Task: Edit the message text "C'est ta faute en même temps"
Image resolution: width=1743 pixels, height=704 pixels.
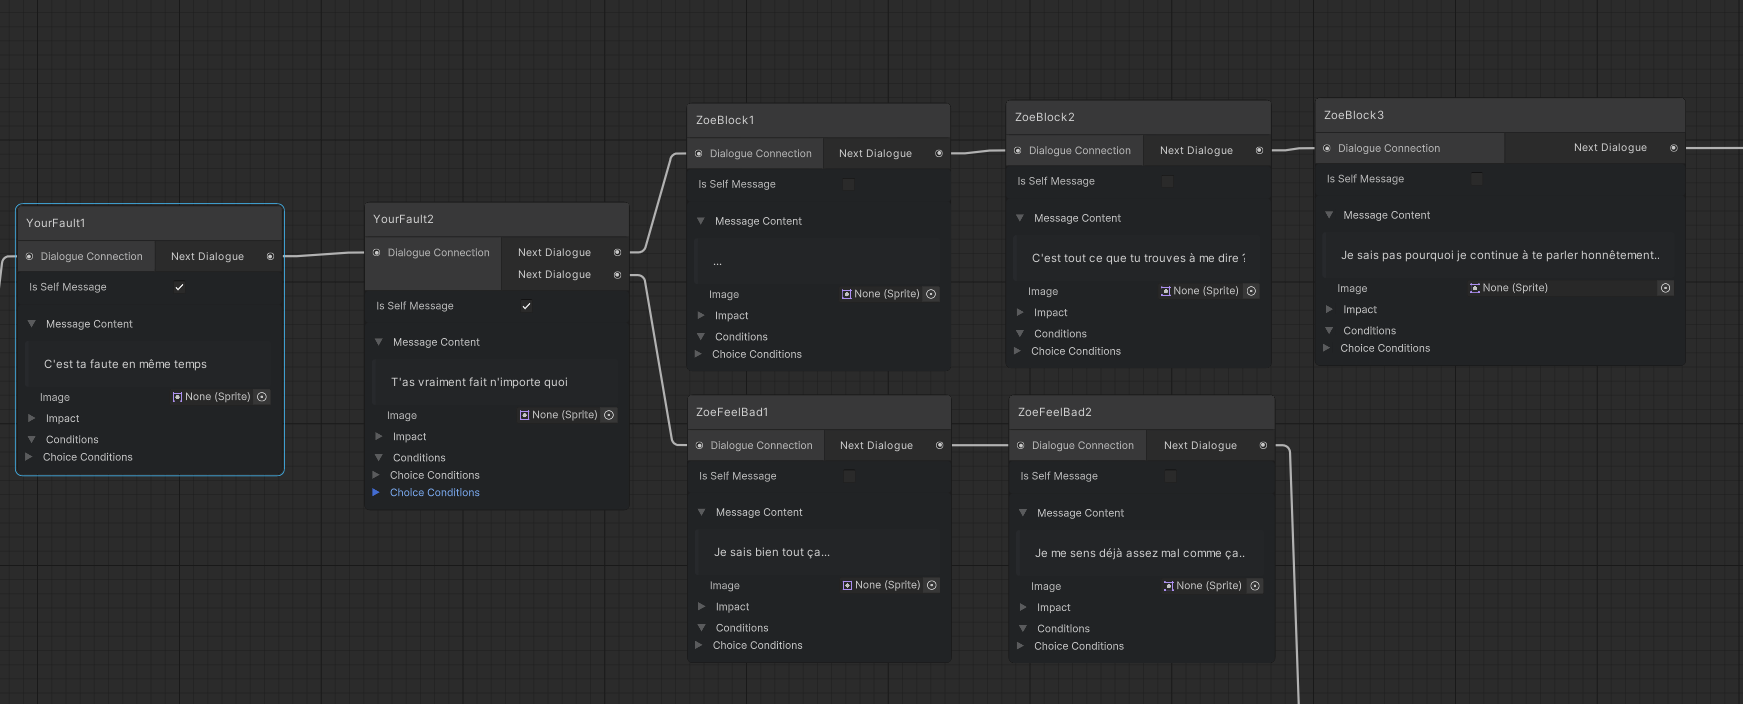Action: click(x=150, y=364)
